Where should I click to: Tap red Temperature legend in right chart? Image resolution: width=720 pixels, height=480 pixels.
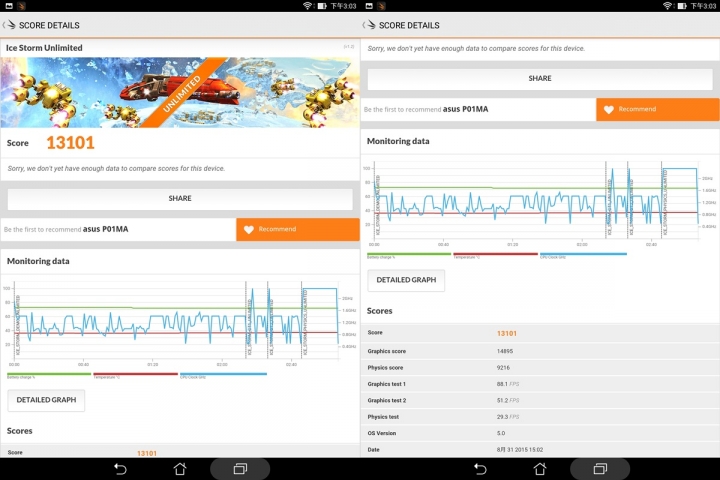coord(495,255)
